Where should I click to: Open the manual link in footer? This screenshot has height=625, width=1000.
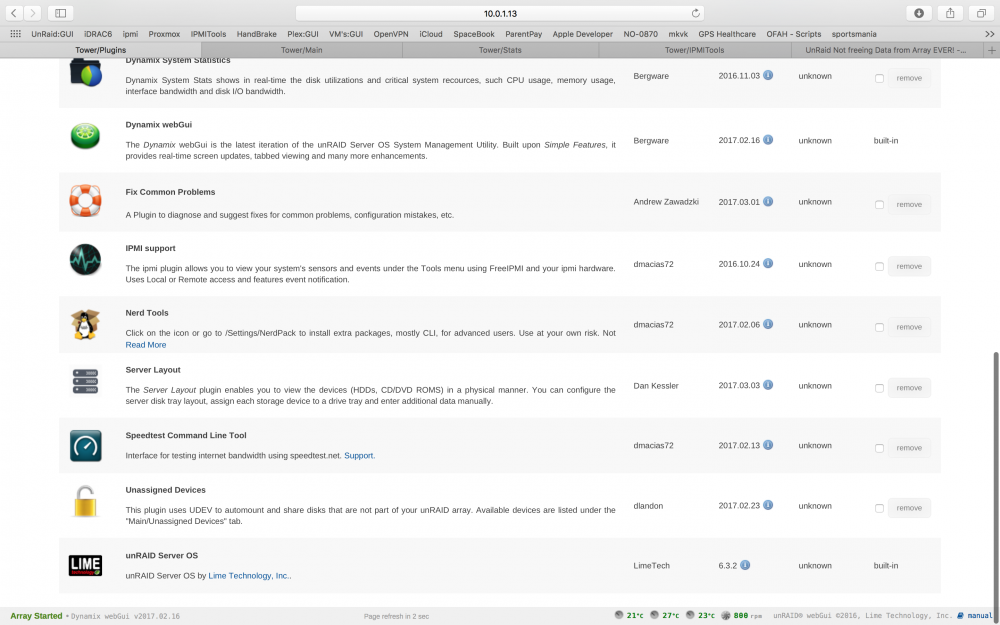point(980,615)
